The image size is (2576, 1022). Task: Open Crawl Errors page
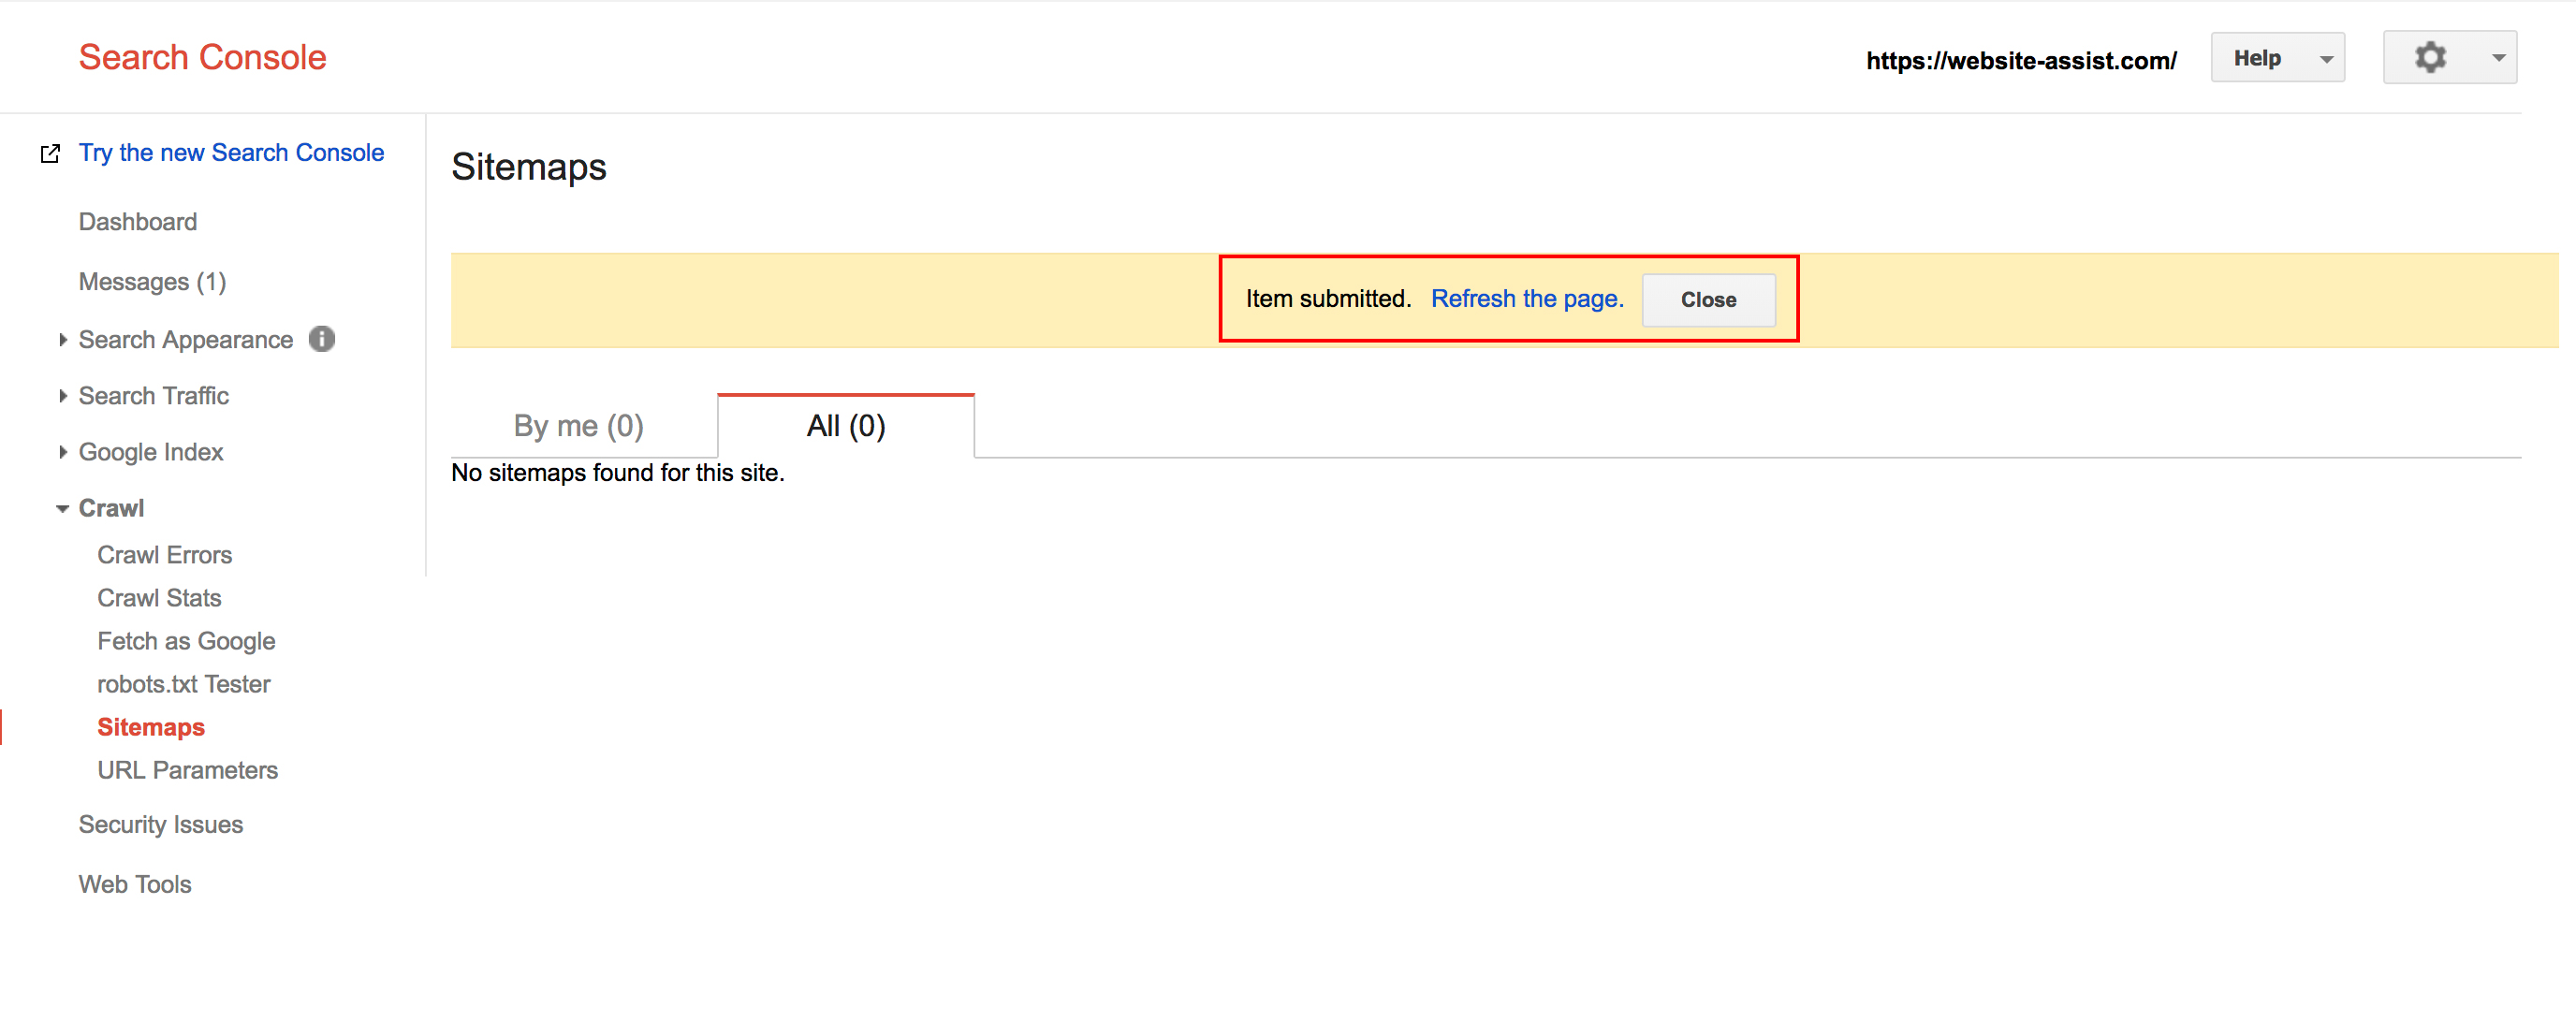pyautogui.click(x=164, y=555)
